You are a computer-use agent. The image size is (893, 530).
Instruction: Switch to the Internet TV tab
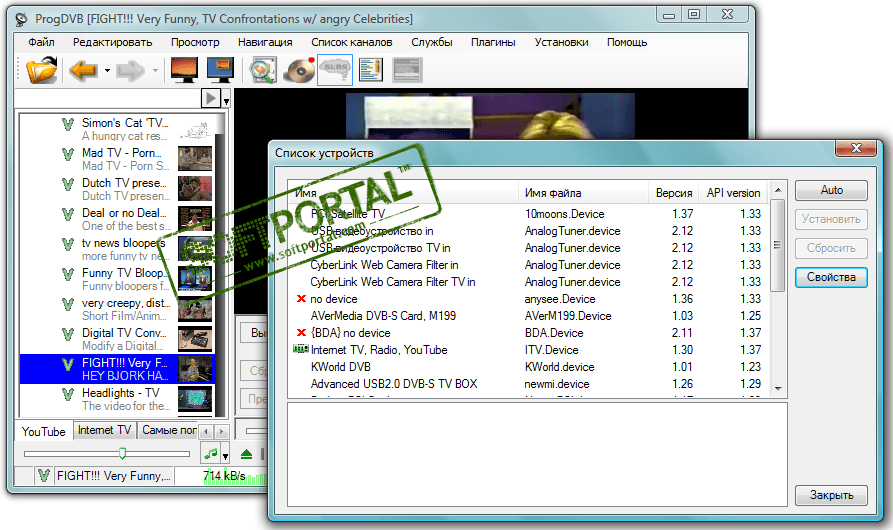(x=105, y=430)
